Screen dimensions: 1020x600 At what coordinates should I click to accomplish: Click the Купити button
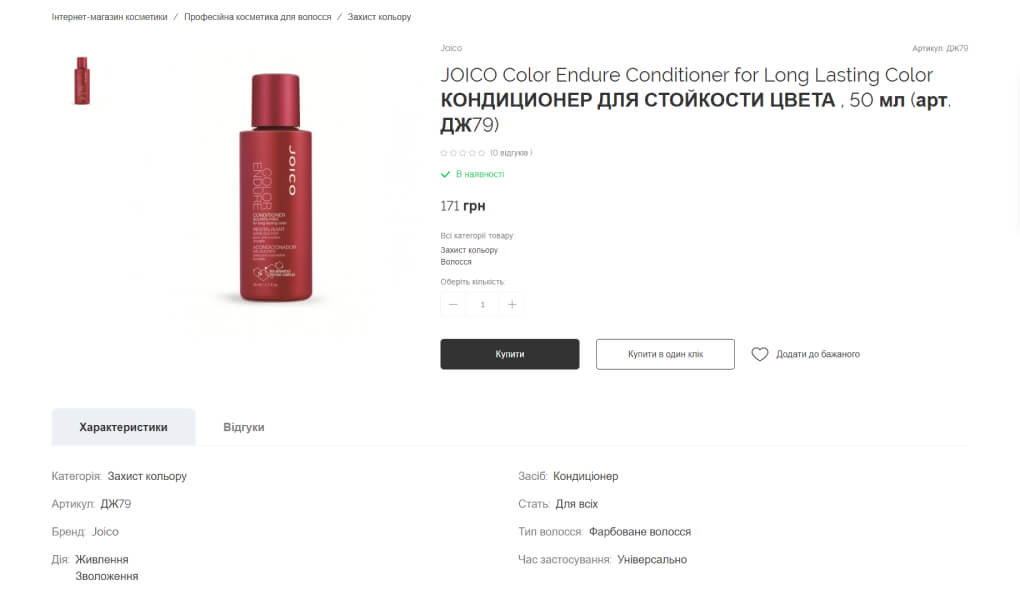click(509, 354)
